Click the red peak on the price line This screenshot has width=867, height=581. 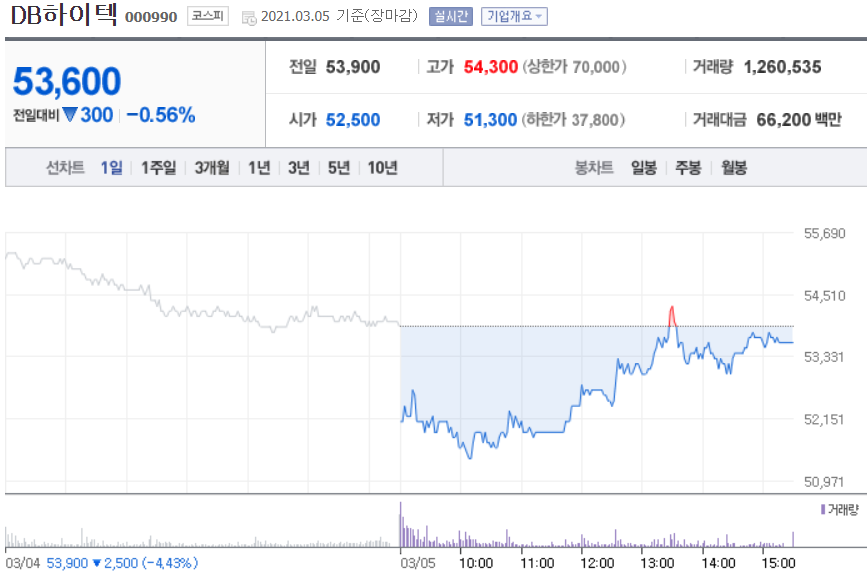(x=672, y=316)
